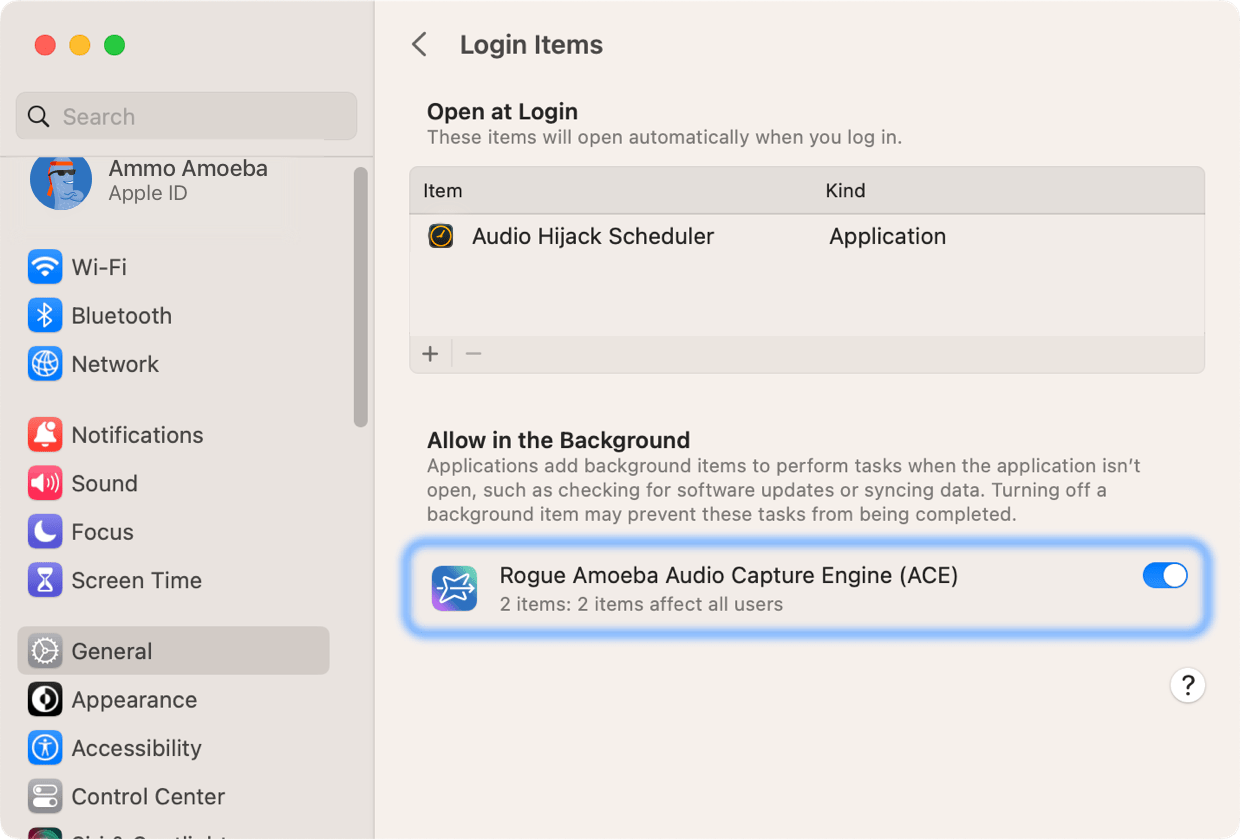
Task: Click the Search field in sidebar
Action: point(186,117)
